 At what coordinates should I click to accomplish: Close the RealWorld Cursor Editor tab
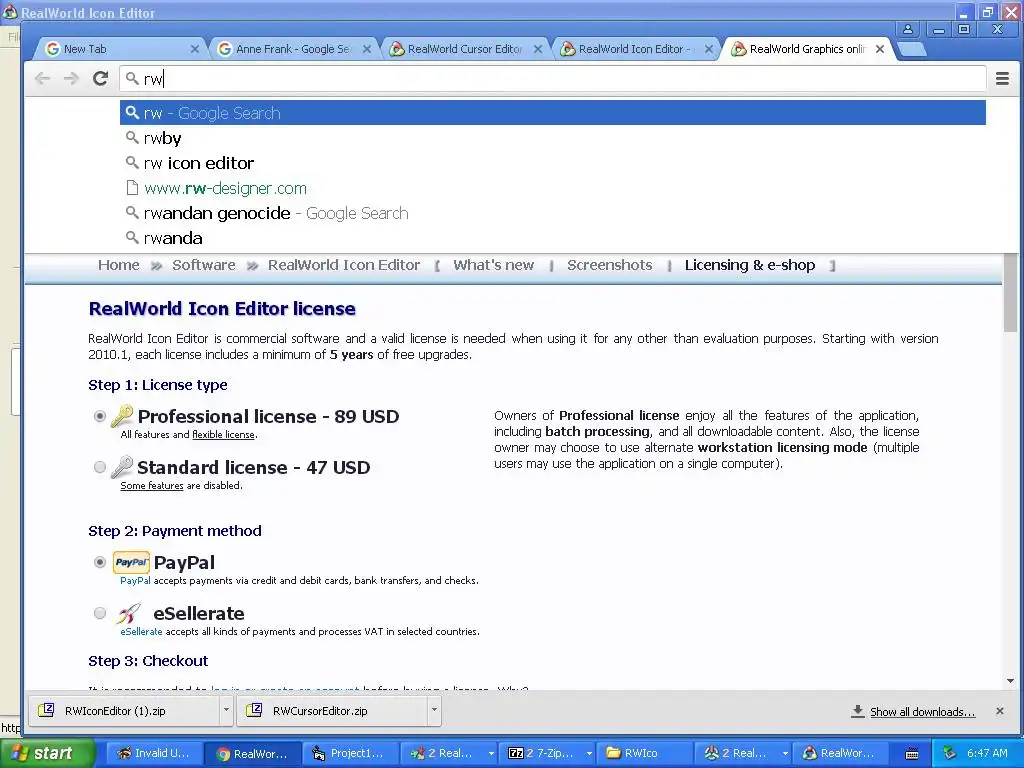pyautogui.click(x=538, y=49)
